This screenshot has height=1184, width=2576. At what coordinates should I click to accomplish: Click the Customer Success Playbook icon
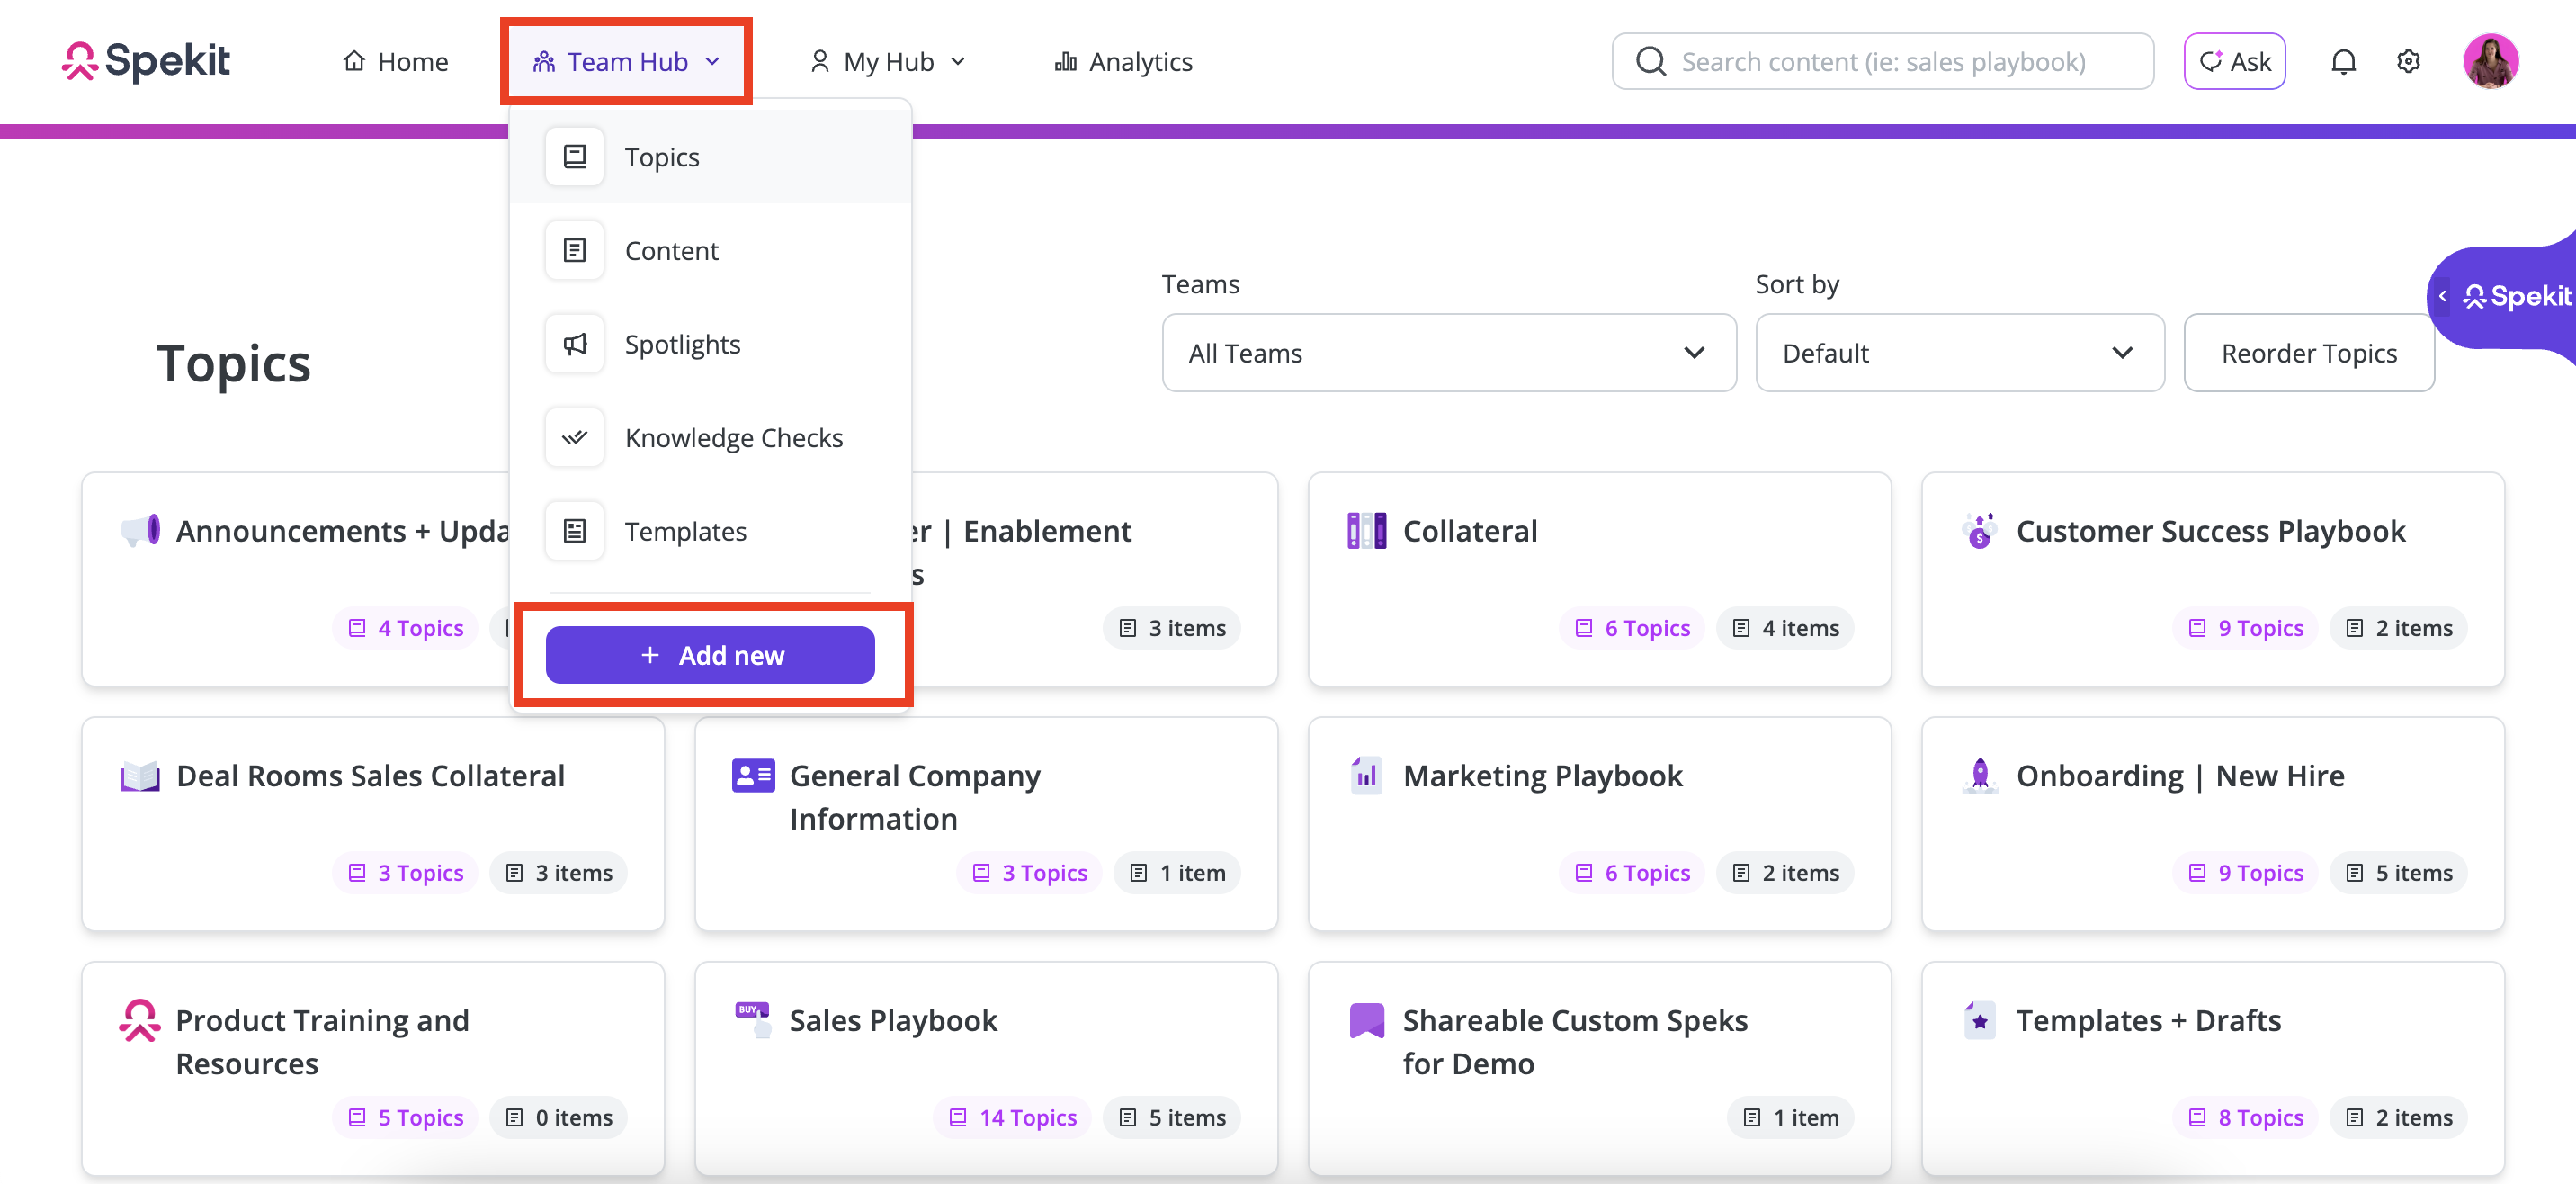[x=1979, y=531]
